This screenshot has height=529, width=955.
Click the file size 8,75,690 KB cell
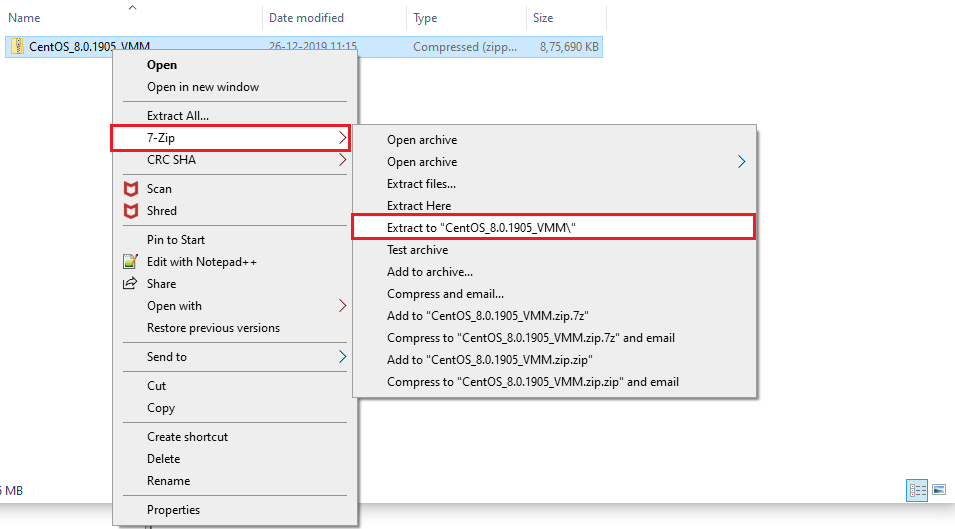click(x=569, y=47)
